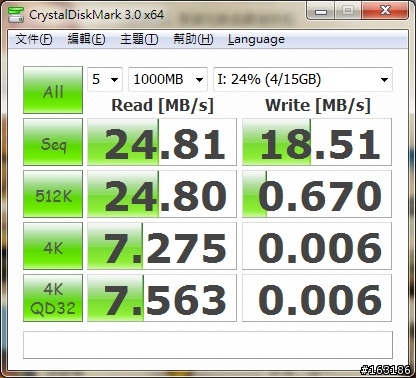Viewport: 417px width, 378px height.
Task: Minimize the CrystalDiskMark window
Action: pyautogui.click(x=321, y=11)
